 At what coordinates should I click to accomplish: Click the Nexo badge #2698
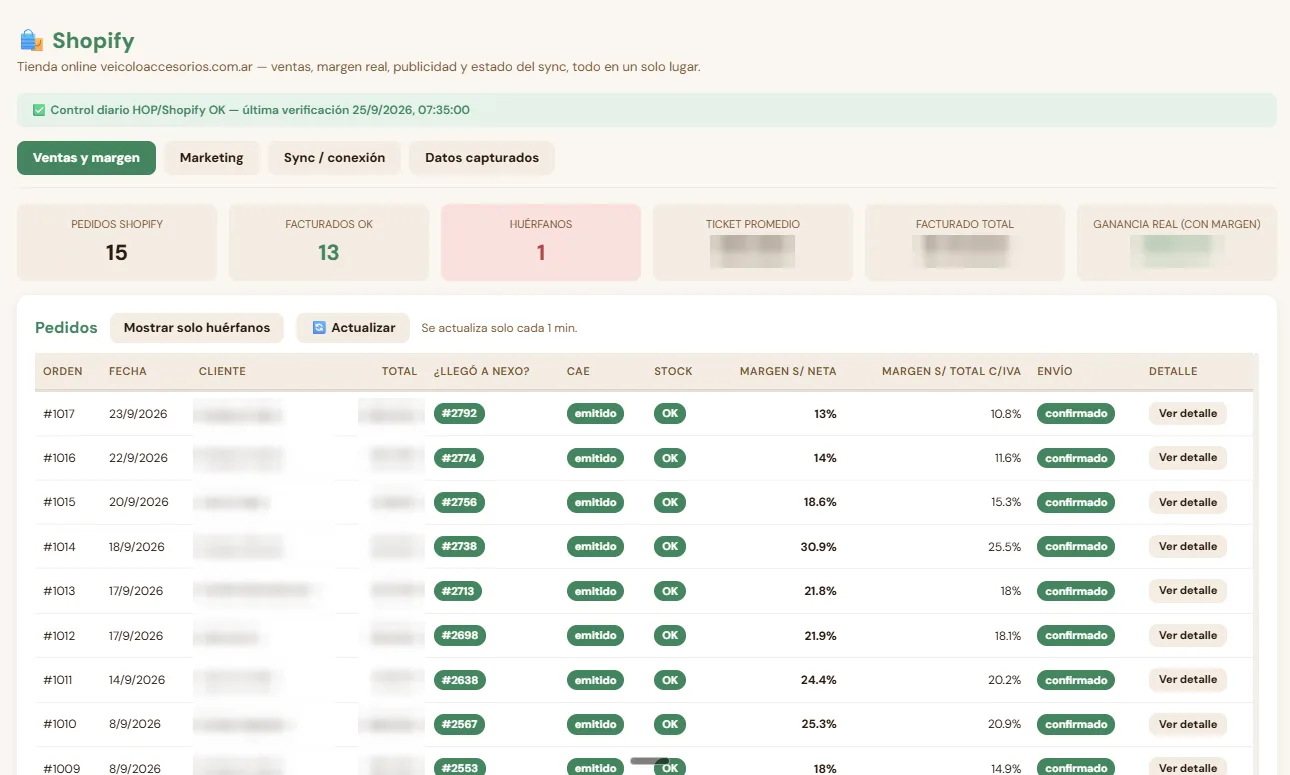pos(459,635)
